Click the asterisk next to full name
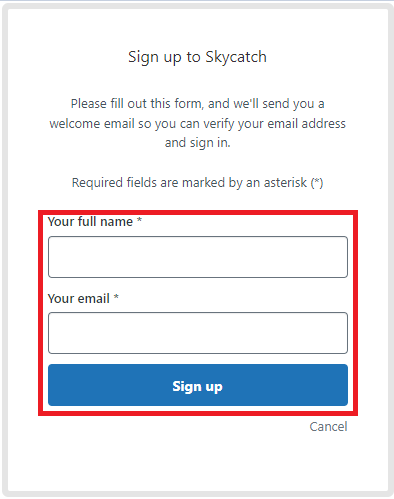This screenshot has width=394, height=499. coord(139,220)
